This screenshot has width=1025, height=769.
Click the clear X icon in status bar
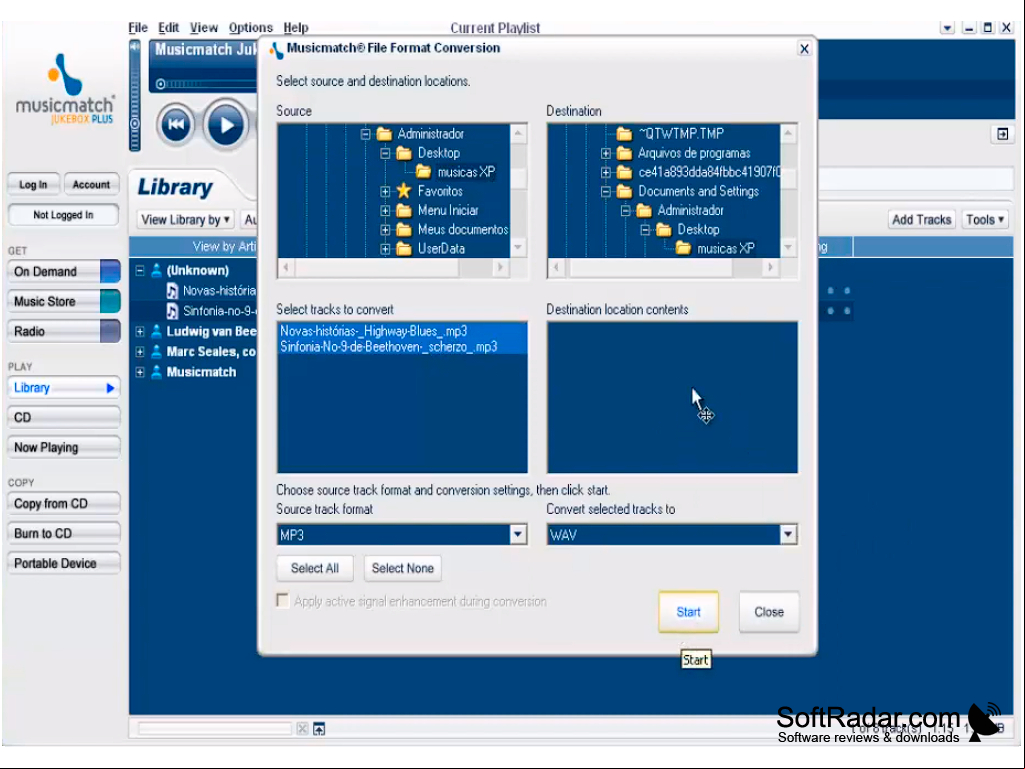[302, 728]
